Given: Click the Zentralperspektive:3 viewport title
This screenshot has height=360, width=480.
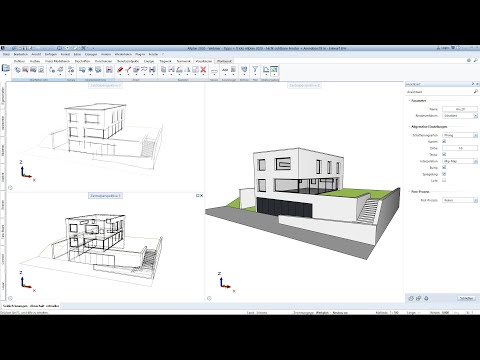Looking at the screenshot, I should (105, 85).
